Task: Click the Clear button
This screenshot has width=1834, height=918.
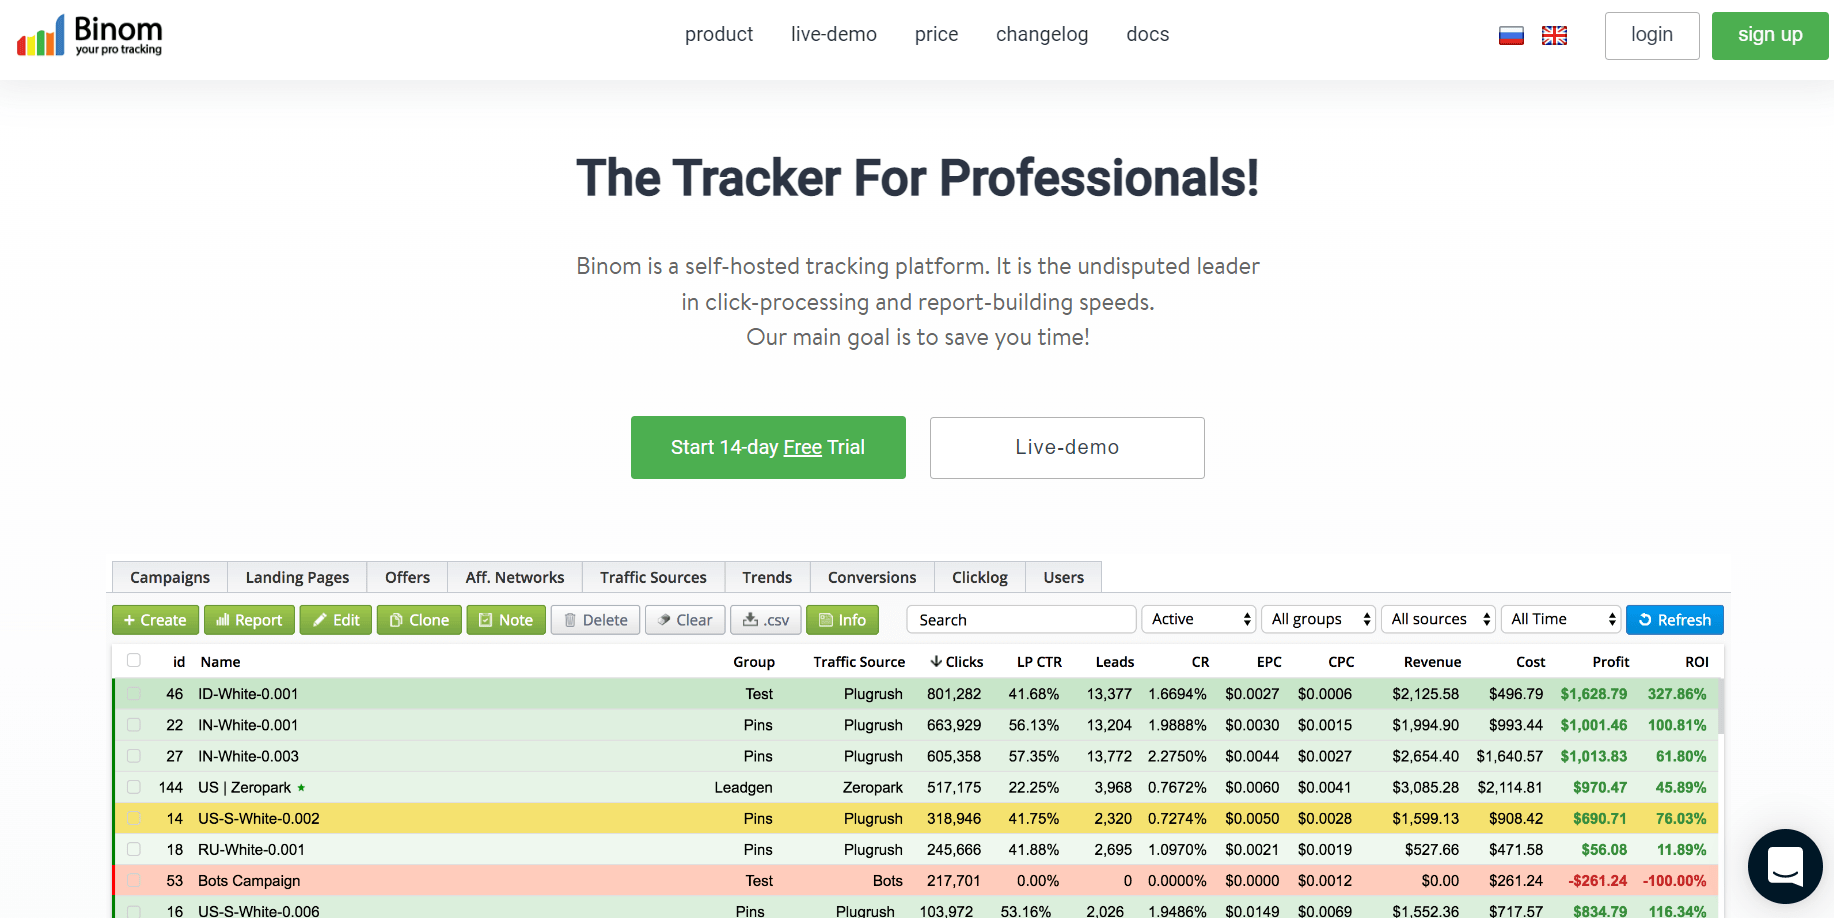Action: coord(685,620)
